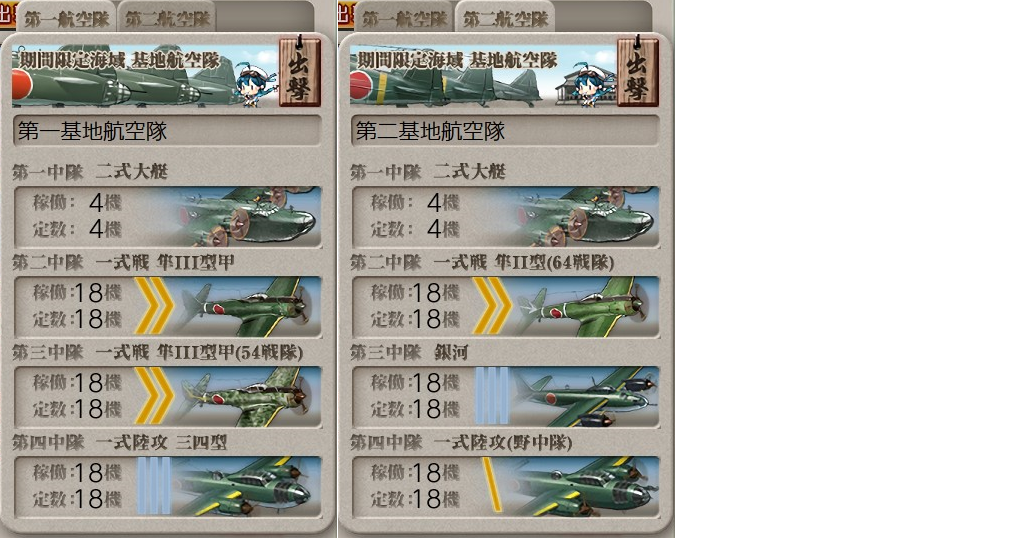
Task: Select the 二式大艇 flying boat in second air base
Action: [505, 217]
